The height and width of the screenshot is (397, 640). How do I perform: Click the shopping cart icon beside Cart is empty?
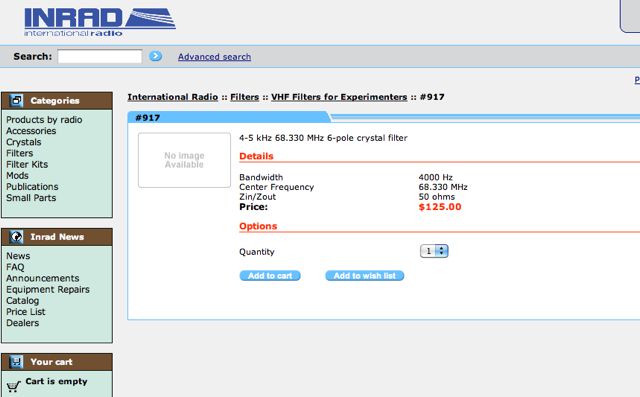tap(13, 386)
